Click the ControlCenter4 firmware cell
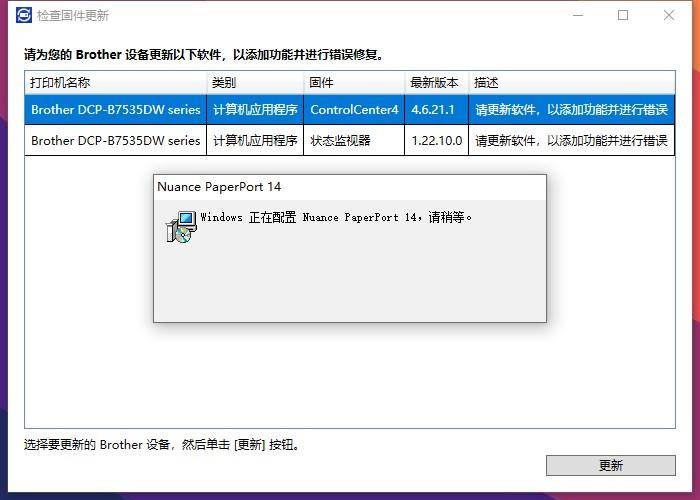The image size is (700, 500). coord(354,109)
